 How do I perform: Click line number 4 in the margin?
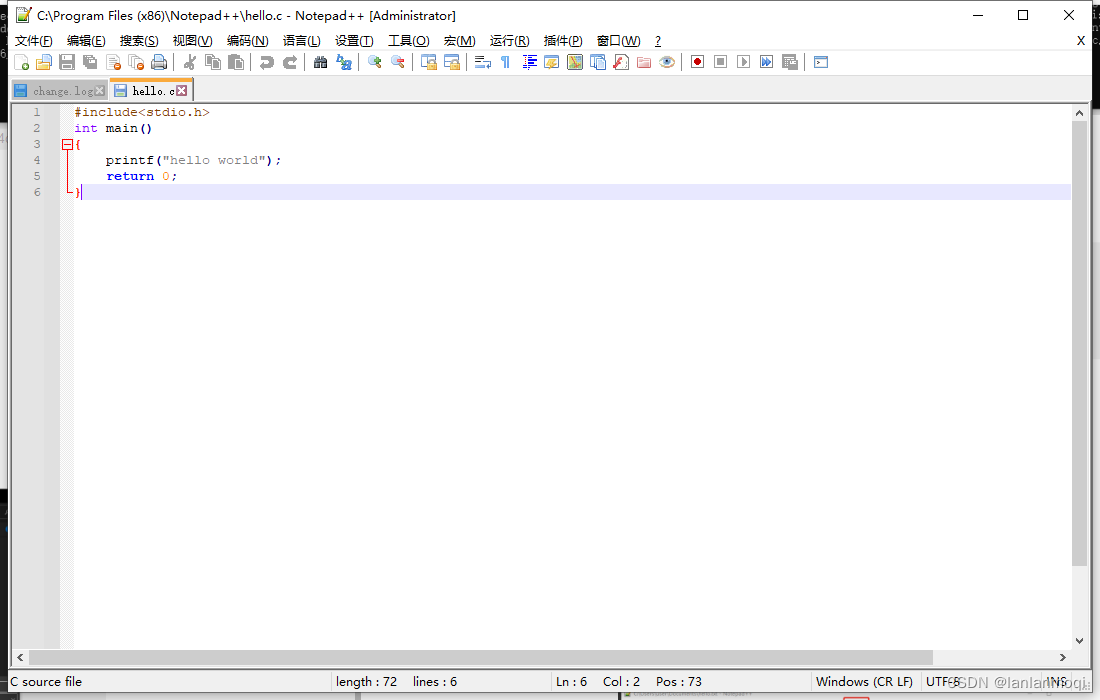pos(36,160)
